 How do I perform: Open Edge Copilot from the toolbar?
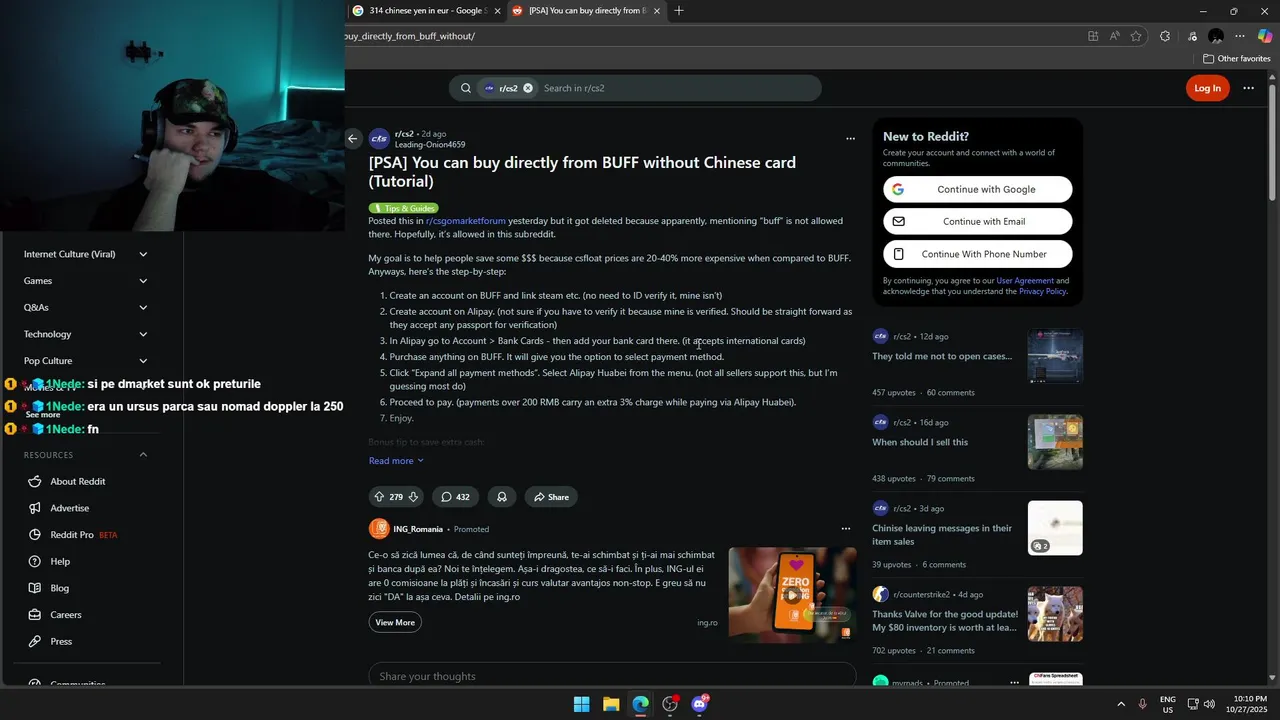(1265, 36)
